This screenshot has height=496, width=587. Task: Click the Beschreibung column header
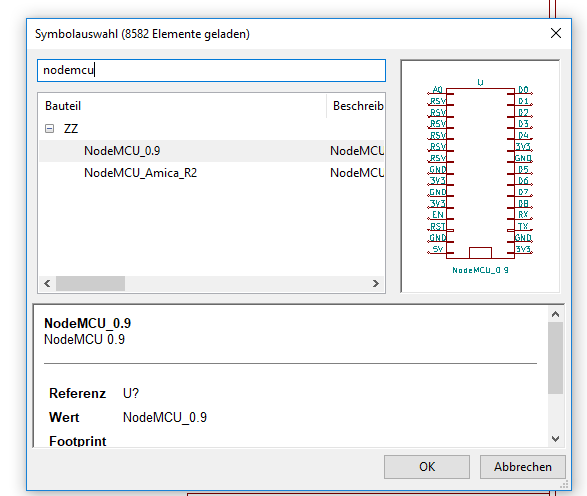coord(356,106)
